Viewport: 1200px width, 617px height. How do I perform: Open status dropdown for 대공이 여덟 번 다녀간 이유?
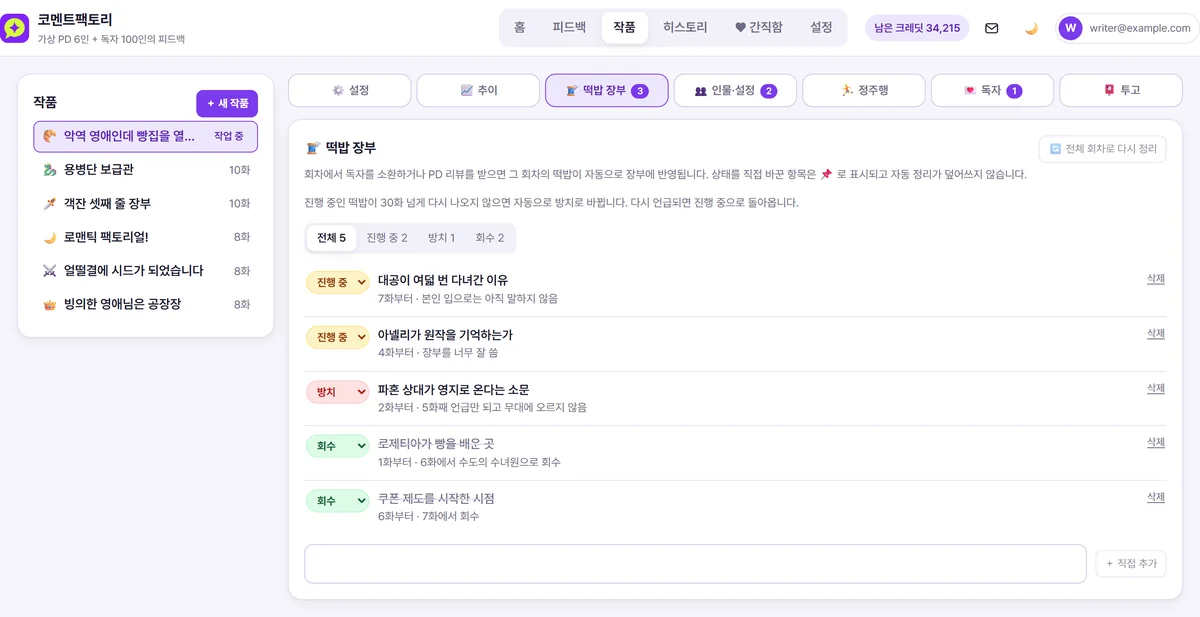337,282
